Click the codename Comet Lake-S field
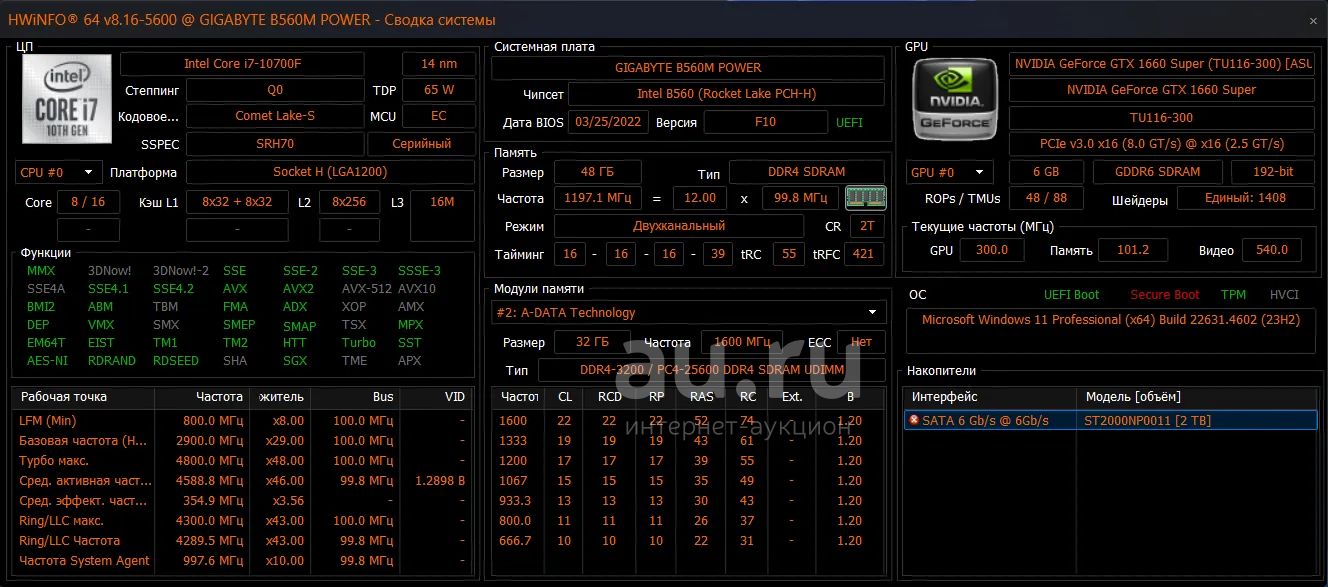The width and height of the screenshot is (1328, 587). coord(275,115)
